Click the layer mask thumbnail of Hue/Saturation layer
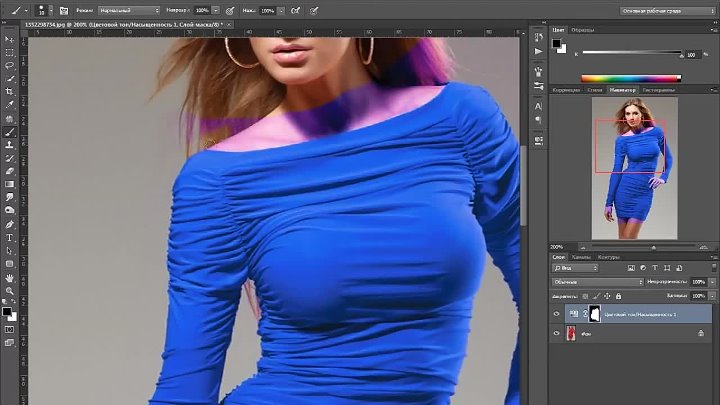 [x=592, y=314]
